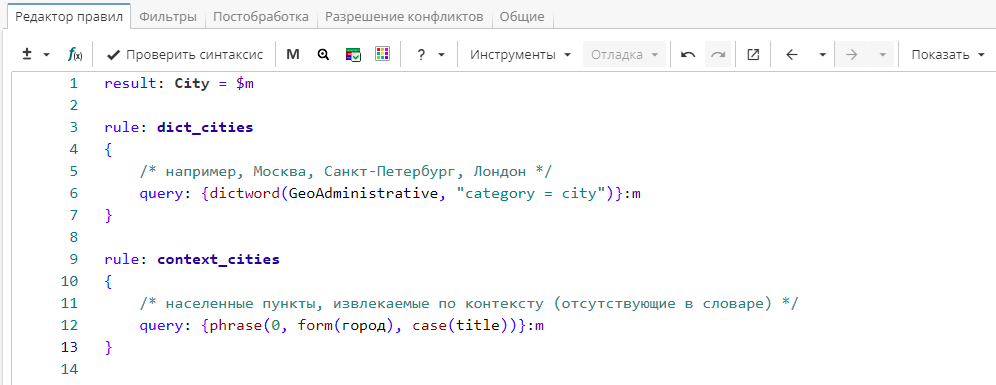Click line number 14 in gutter
The width and height of the screenshot is (996, 385).
[x=70, y=369]
